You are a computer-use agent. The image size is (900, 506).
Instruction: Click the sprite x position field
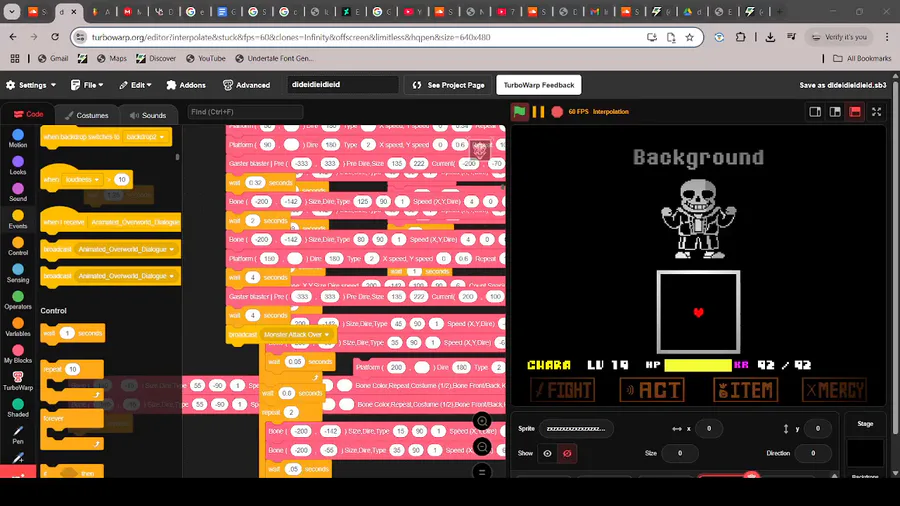(709, 429)
